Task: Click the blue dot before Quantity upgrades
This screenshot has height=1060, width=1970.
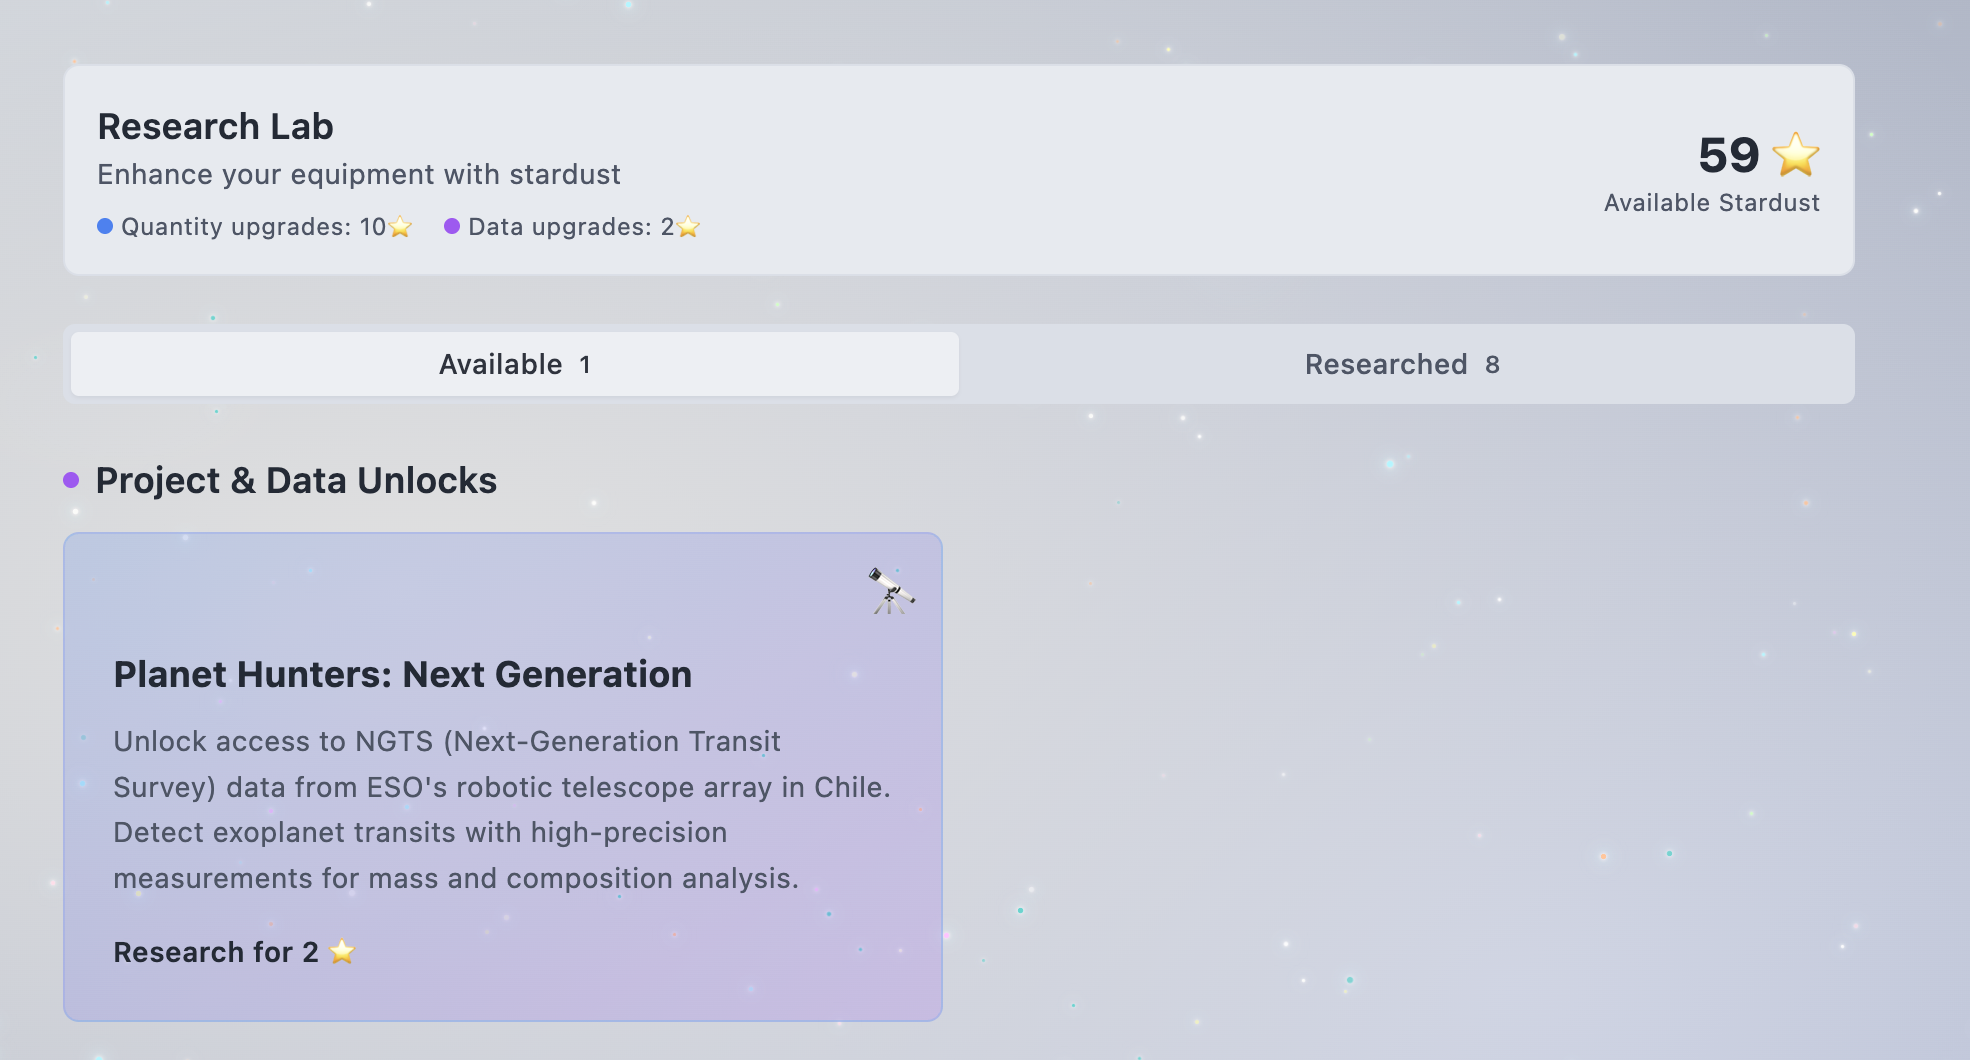Action: pos(105,226)
